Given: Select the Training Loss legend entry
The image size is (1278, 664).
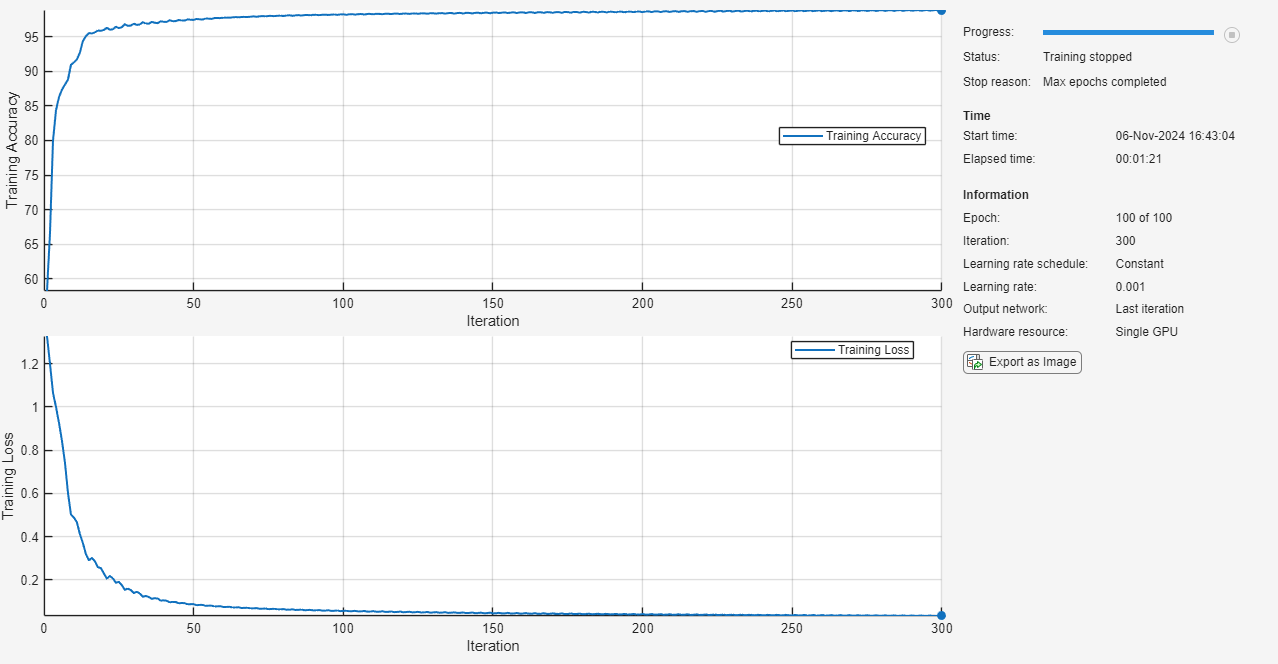Looking at the screenshot, I should coord(852,350).
